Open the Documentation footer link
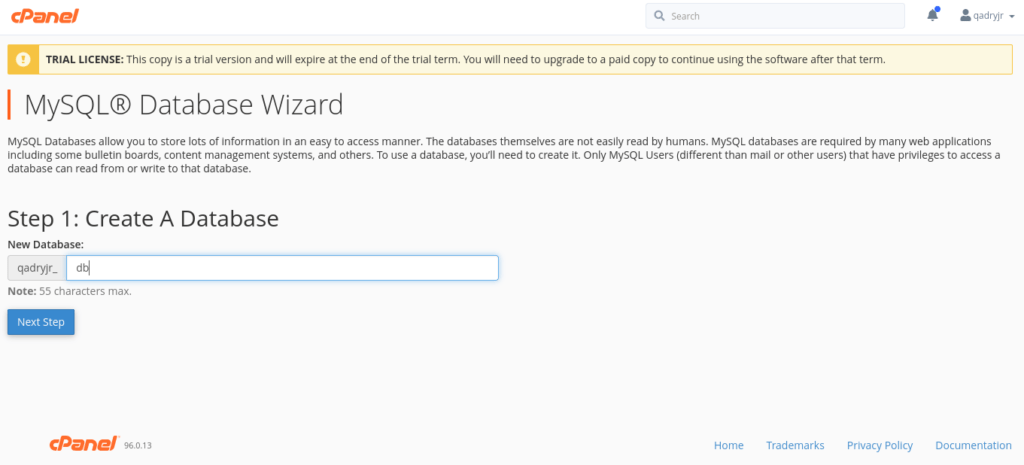The height and width of the screenshot is (465, 1024). click(973, 445)
